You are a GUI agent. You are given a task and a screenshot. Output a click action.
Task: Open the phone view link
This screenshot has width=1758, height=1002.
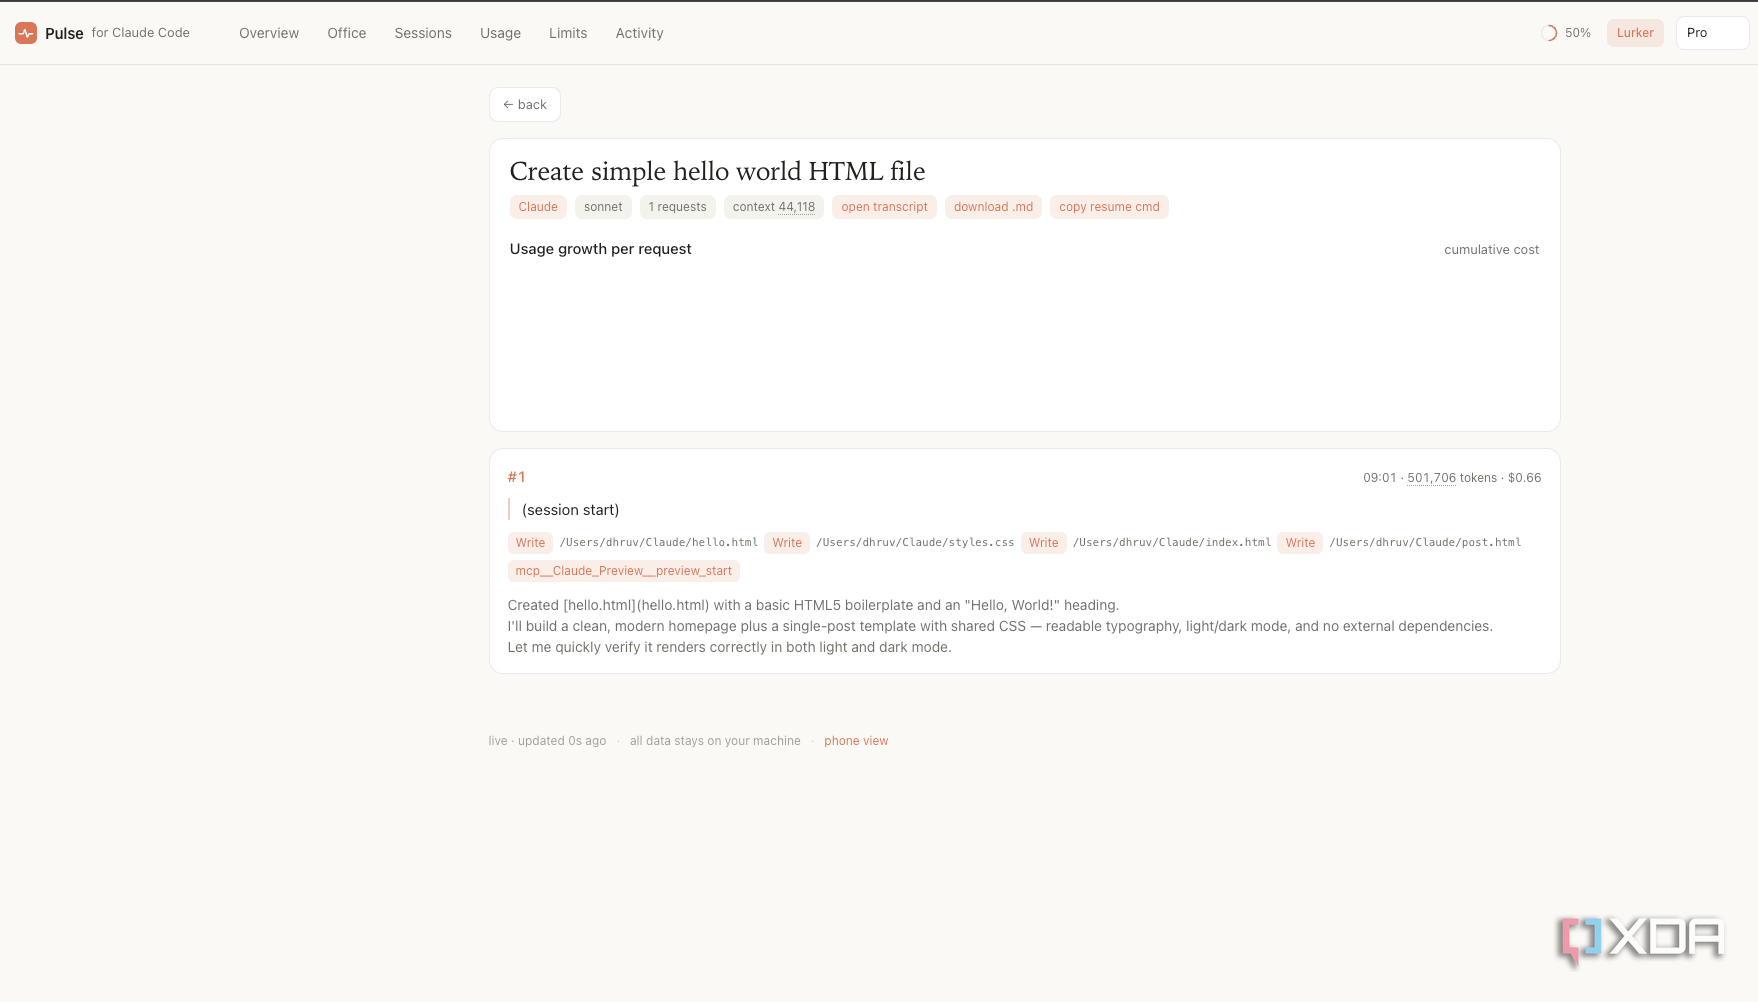[856, 741]
